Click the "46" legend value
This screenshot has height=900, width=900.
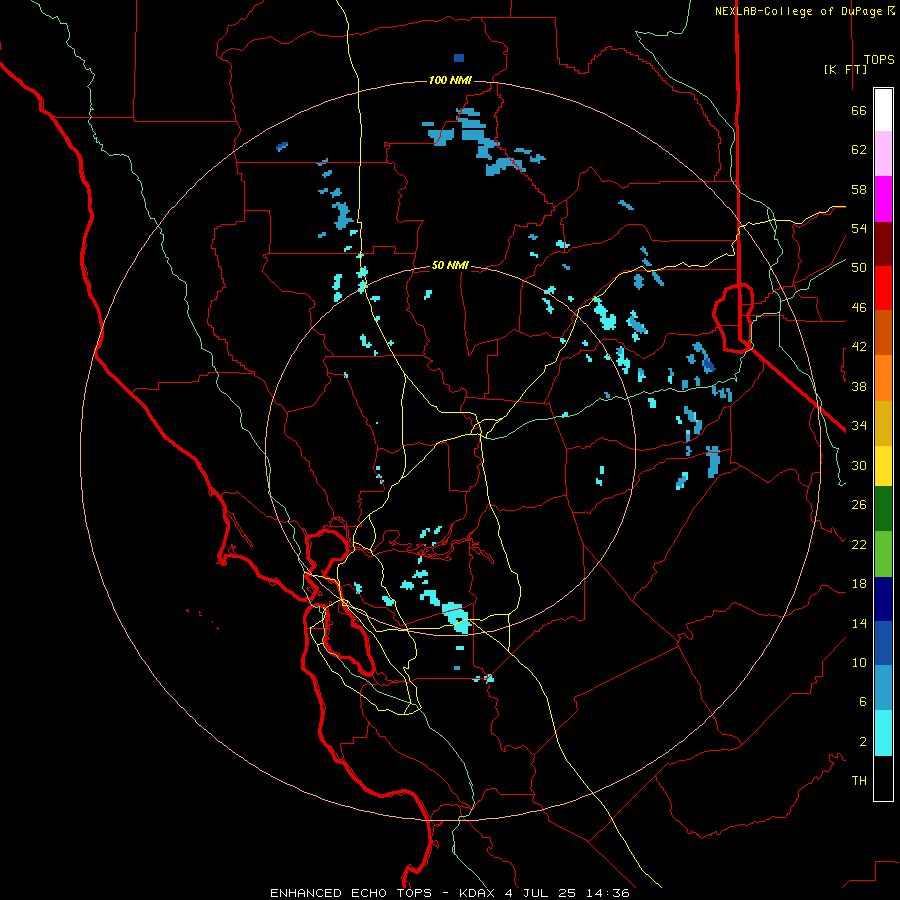pos(859,308)
